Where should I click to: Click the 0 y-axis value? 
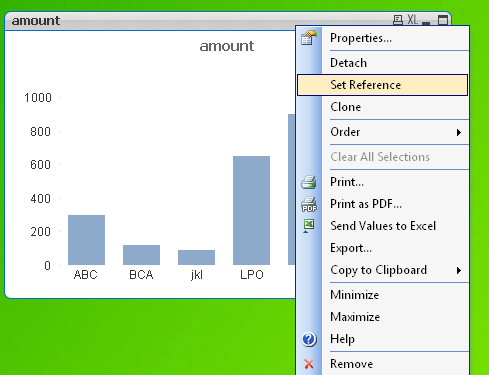point(47,266)
